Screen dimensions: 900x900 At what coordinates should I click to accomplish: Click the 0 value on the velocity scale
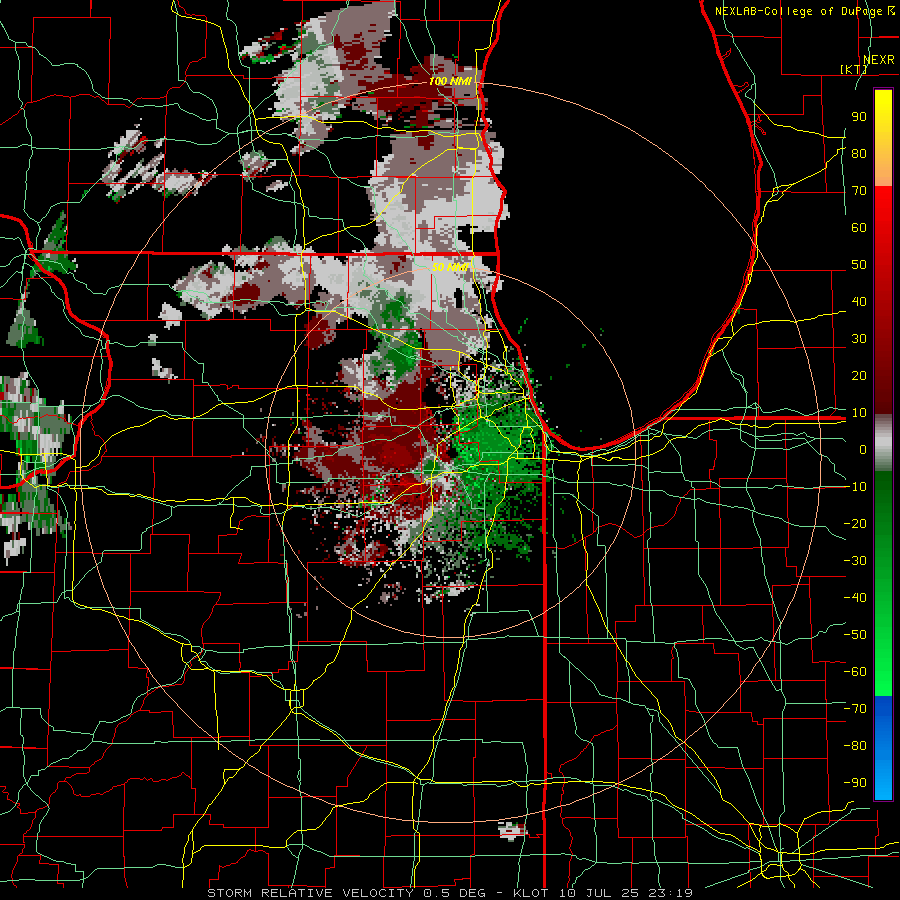coord(863,450)
